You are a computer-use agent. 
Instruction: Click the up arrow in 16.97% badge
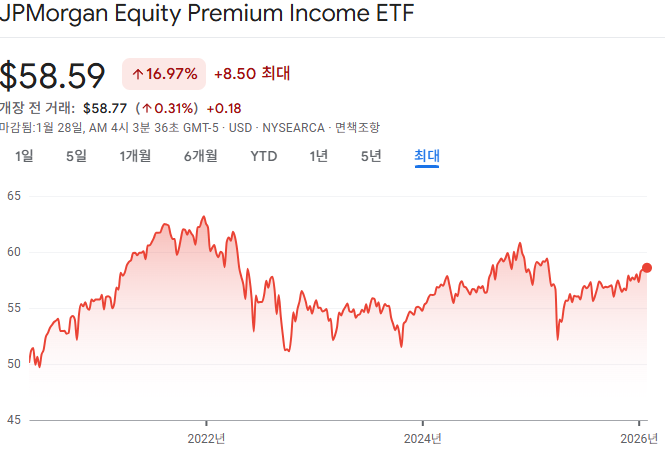(137, 74)
